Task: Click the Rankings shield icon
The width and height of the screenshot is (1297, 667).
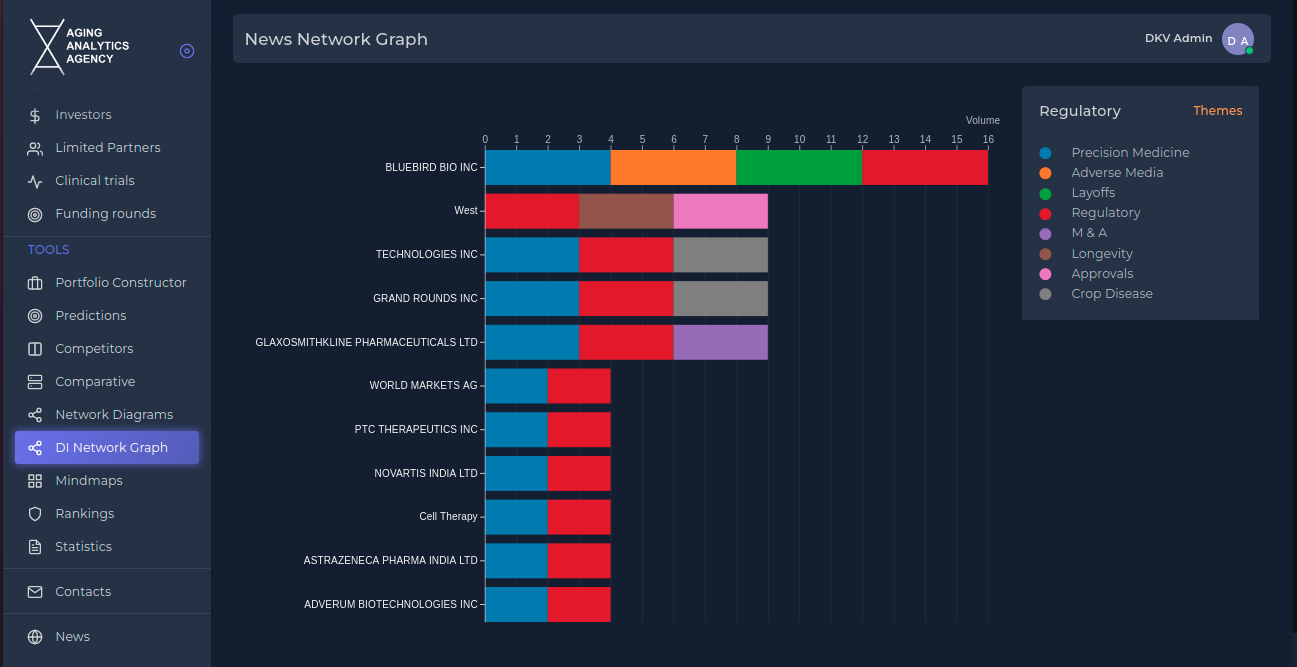Action: [35, 514]
